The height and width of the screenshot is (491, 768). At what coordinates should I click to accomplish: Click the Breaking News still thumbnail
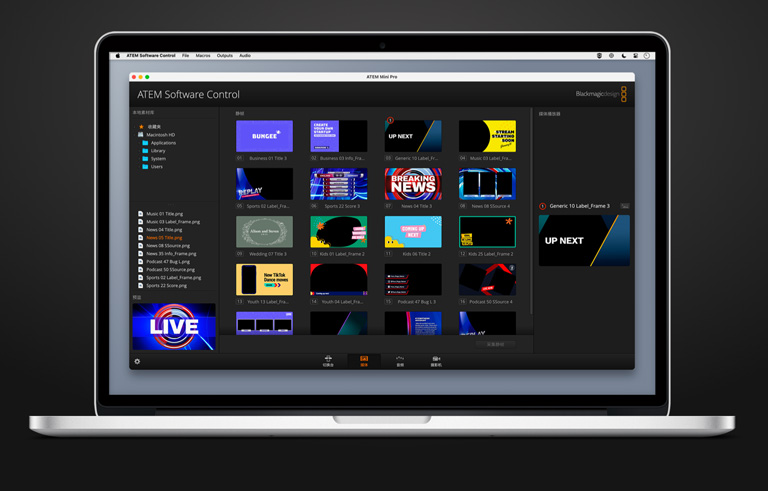click(x=413, y=184)
